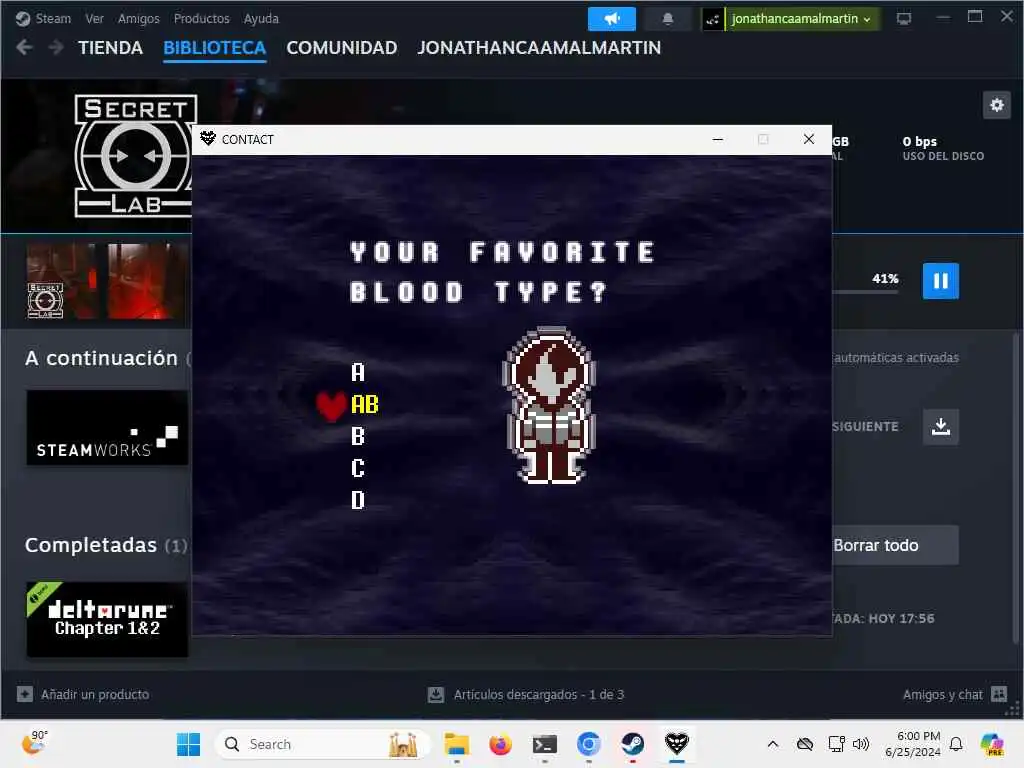
Task: Select blood type B option
Action: click(358, 436)
